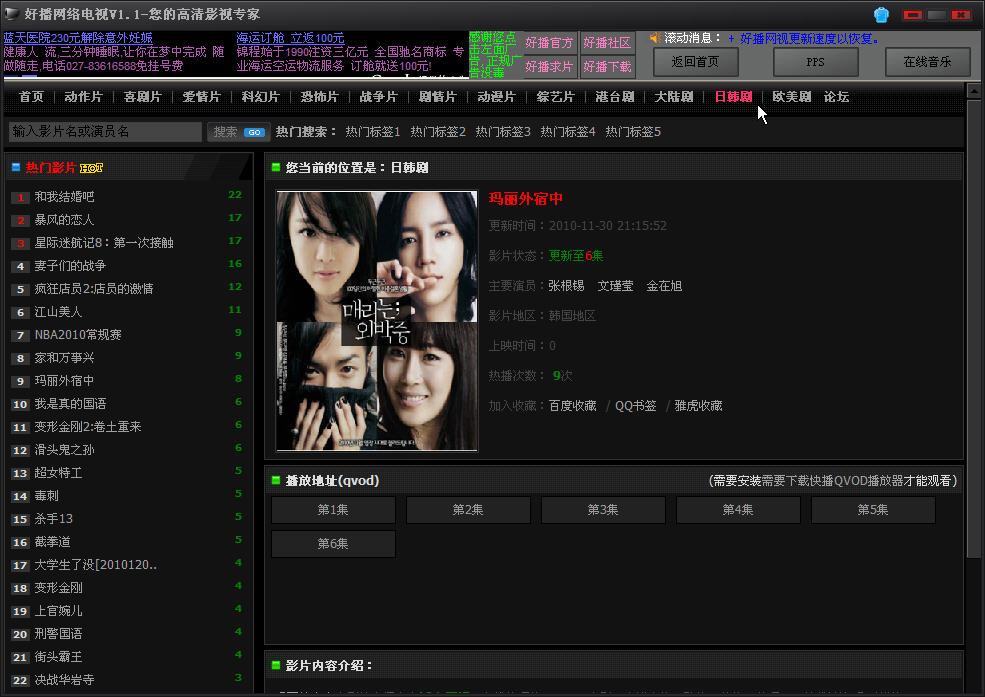985x697 pixels.
Task: Open hot movie 江山美人
Action: [x=58, y=312]
